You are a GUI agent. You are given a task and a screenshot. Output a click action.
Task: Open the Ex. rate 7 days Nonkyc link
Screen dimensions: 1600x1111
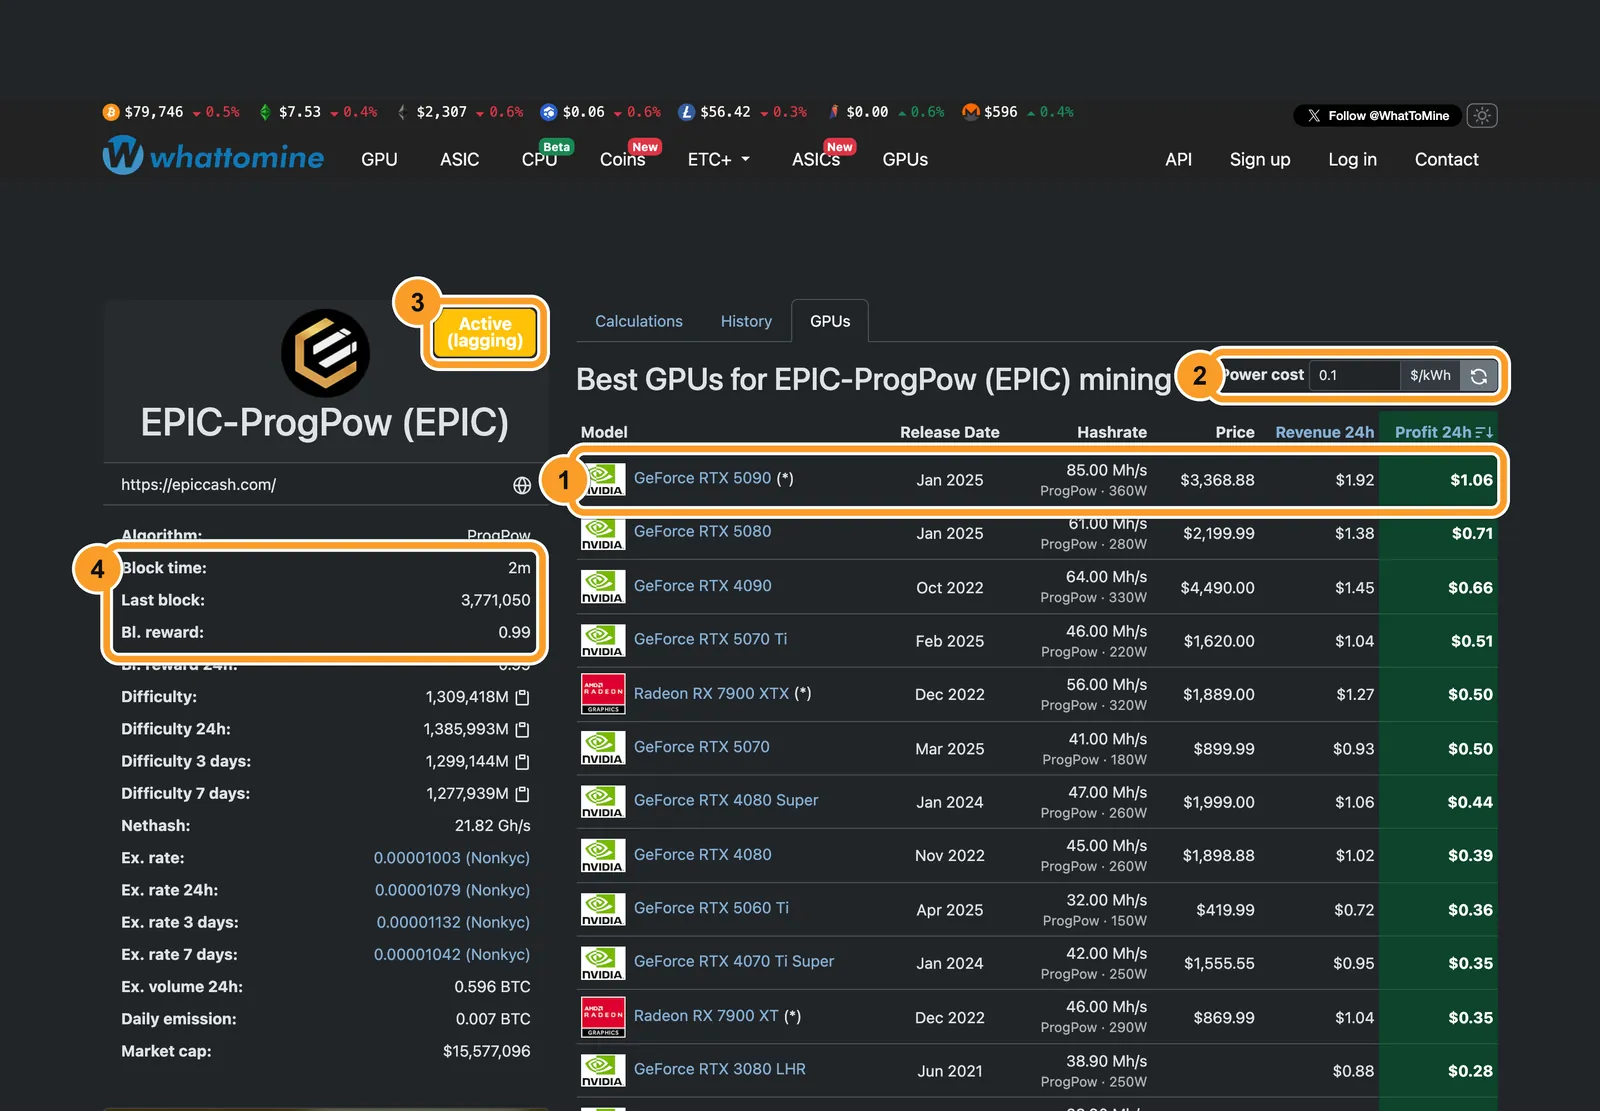pyautogui.click(x=452, y=954)
